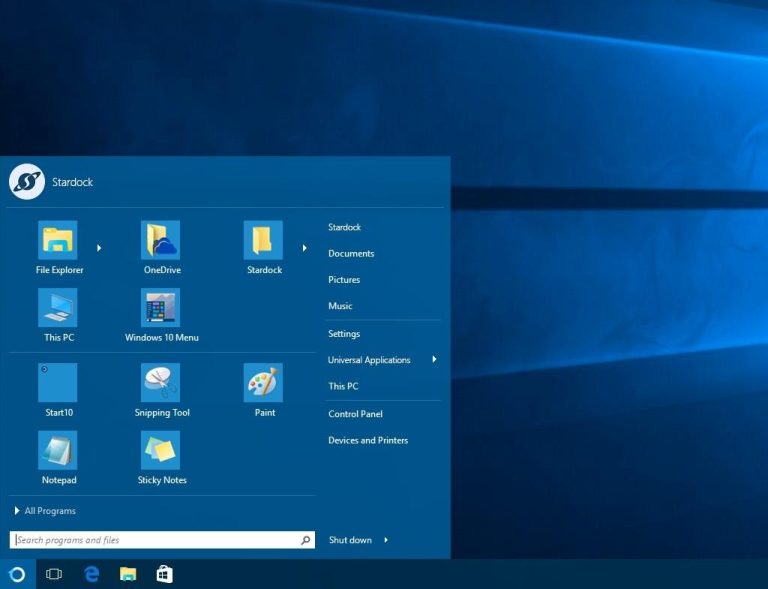The width and height of the screenshot is (768, 589).
Task: Expand the File Explorer jump list arrow
Action: 98,247
